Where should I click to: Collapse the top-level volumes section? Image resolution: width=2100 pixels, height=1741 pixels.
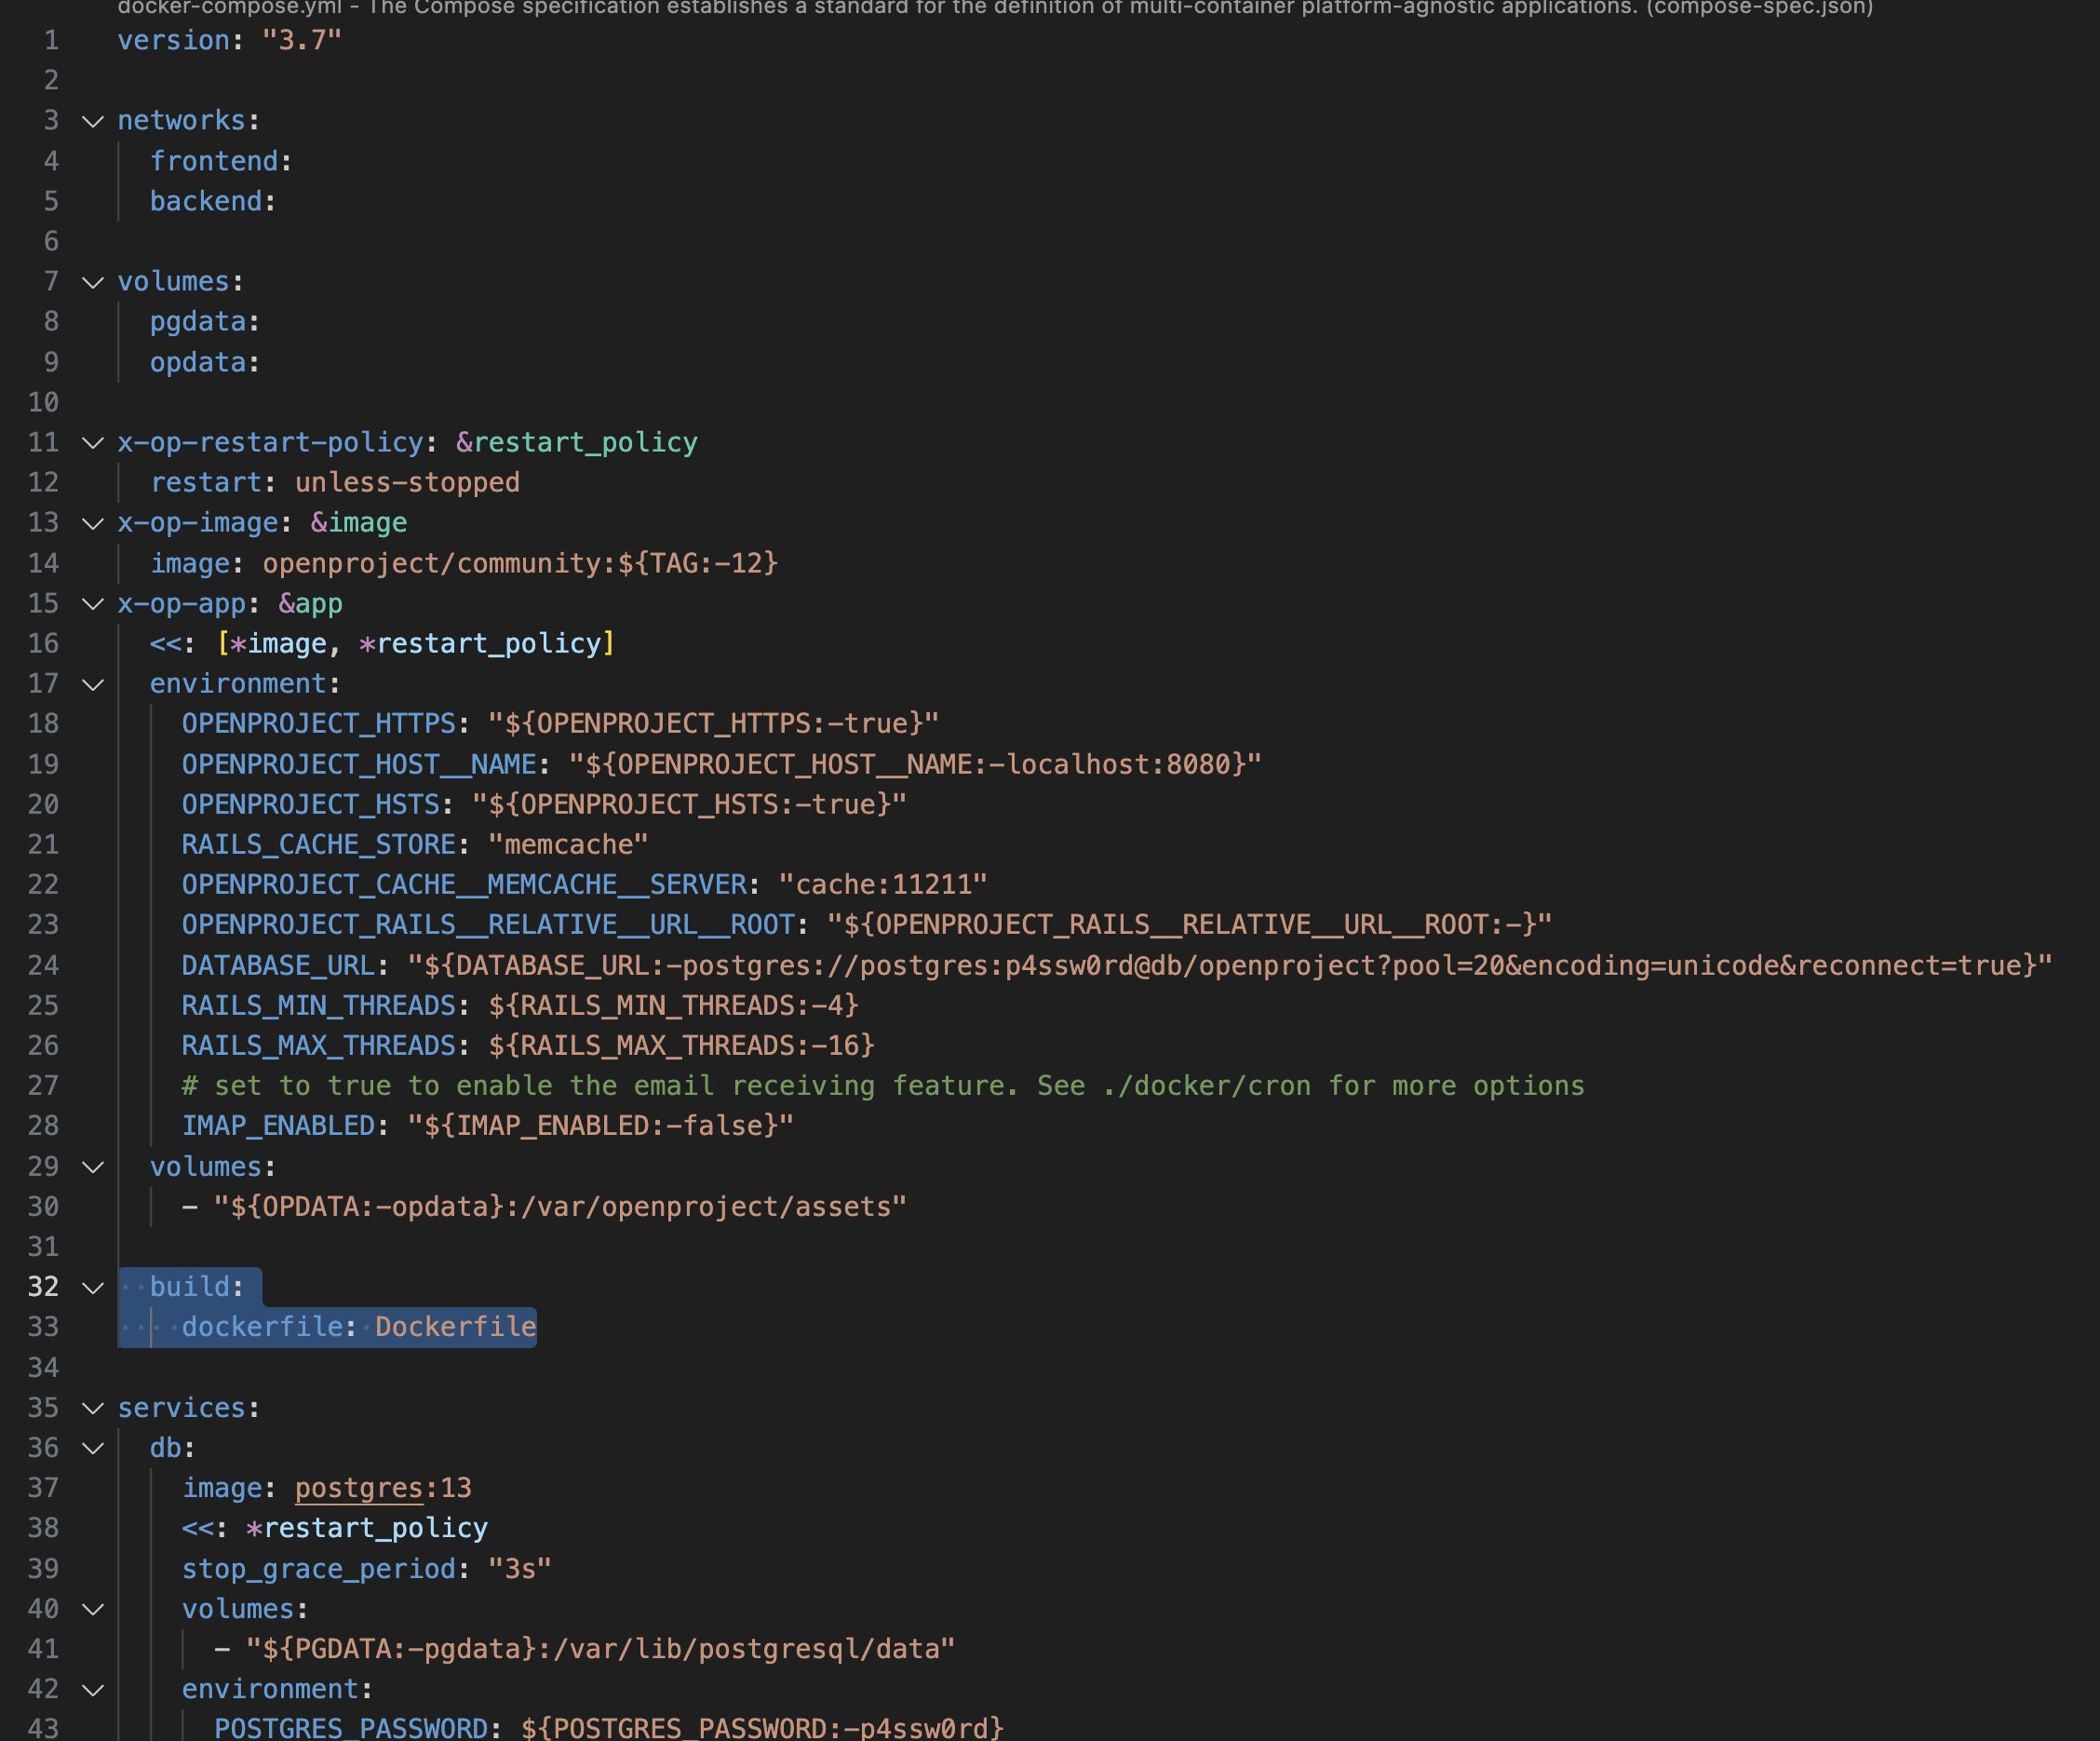click(x=93, y=282)
